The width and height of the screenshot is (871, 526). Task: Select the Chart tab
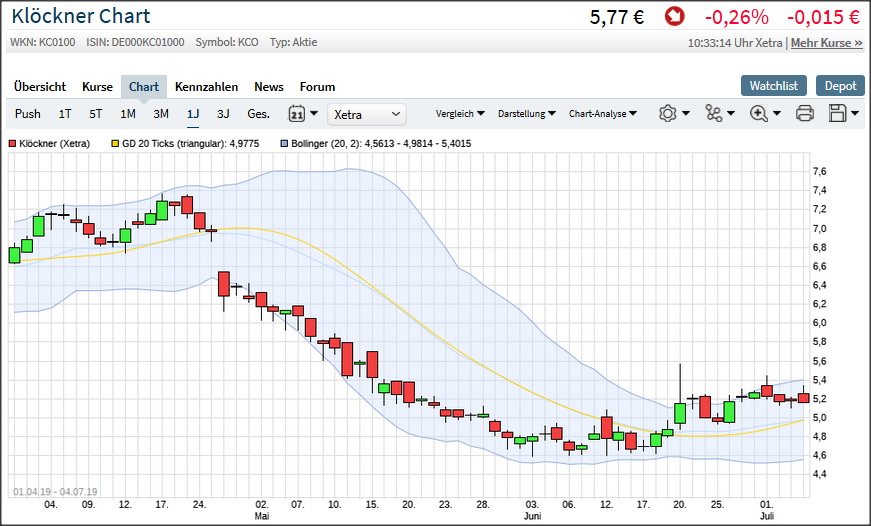coord(144,87)
